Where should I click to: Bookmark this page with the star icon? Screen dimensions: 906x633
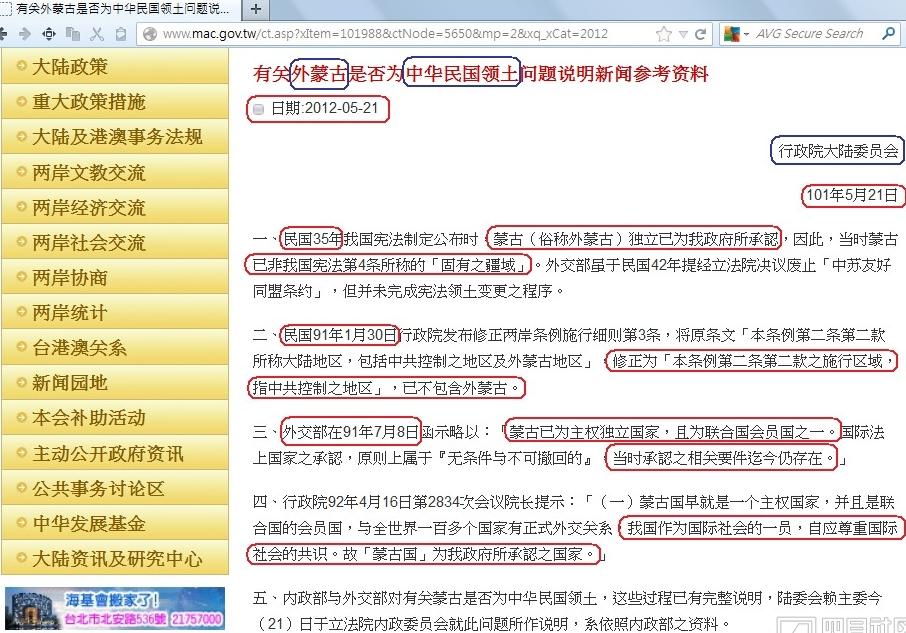coord(664,34)
